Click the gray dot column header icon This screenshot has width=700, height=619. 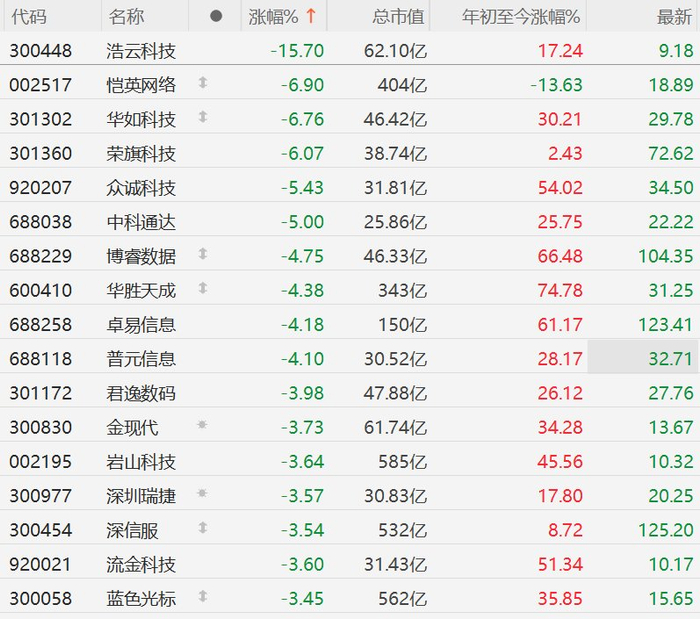point(216,17)
